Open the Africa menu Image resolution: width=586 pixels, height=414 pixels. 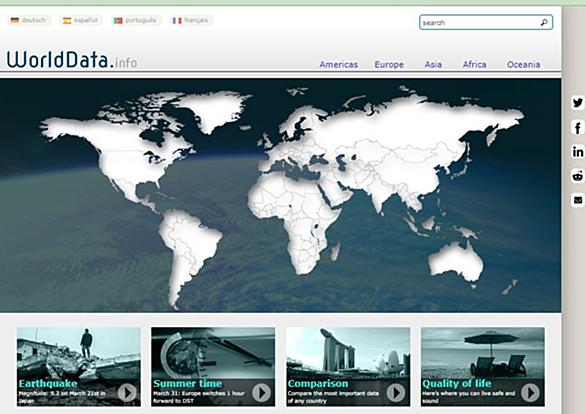pos(475,65)
